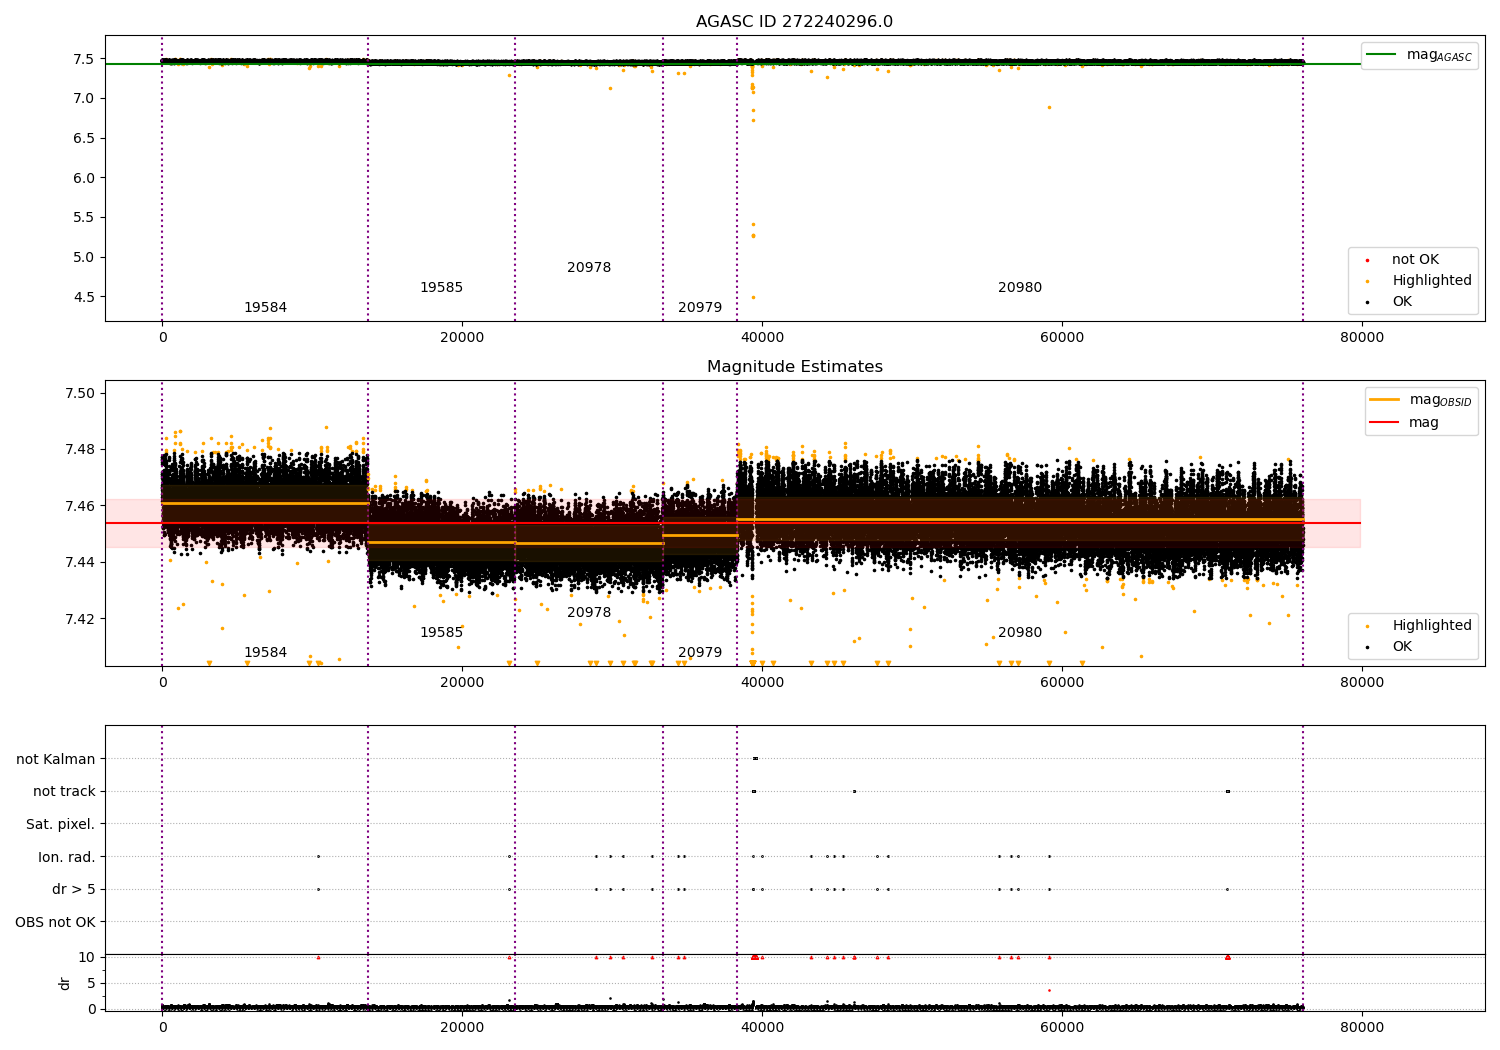Image resolution: width=1500 pixels, height=1050 pixels.
Task: Click the dr axis tick 10
Action: pyautogui.click(x=87, y=957)
